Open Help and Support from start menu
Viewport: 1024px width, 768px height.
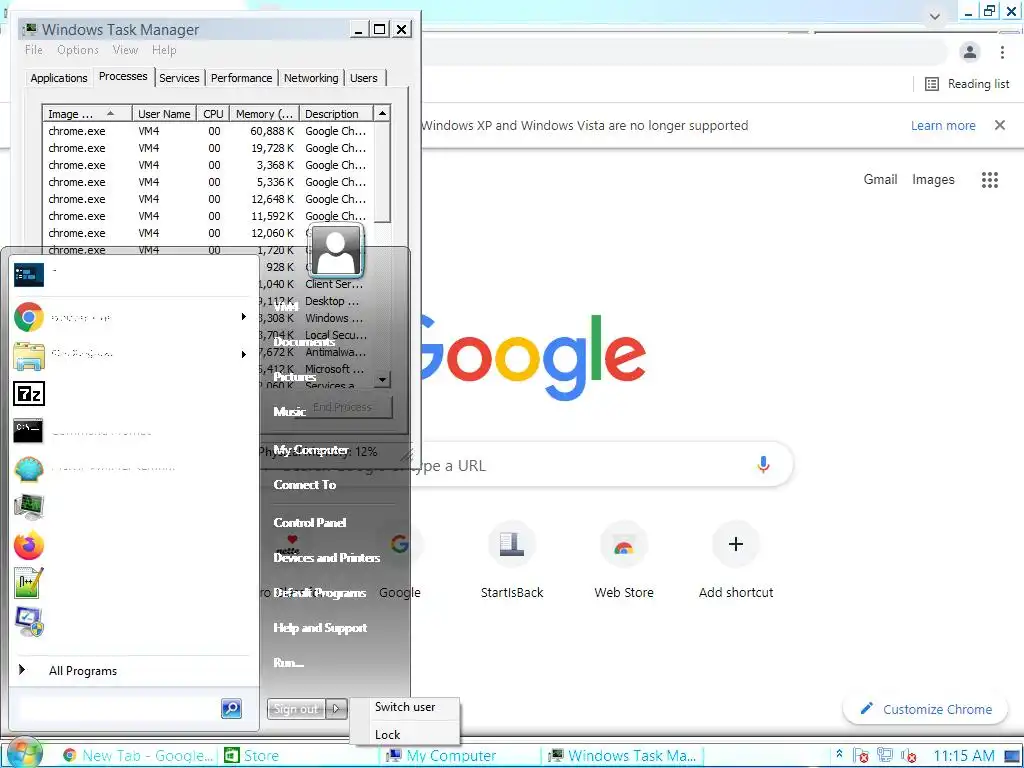point(320,628)
